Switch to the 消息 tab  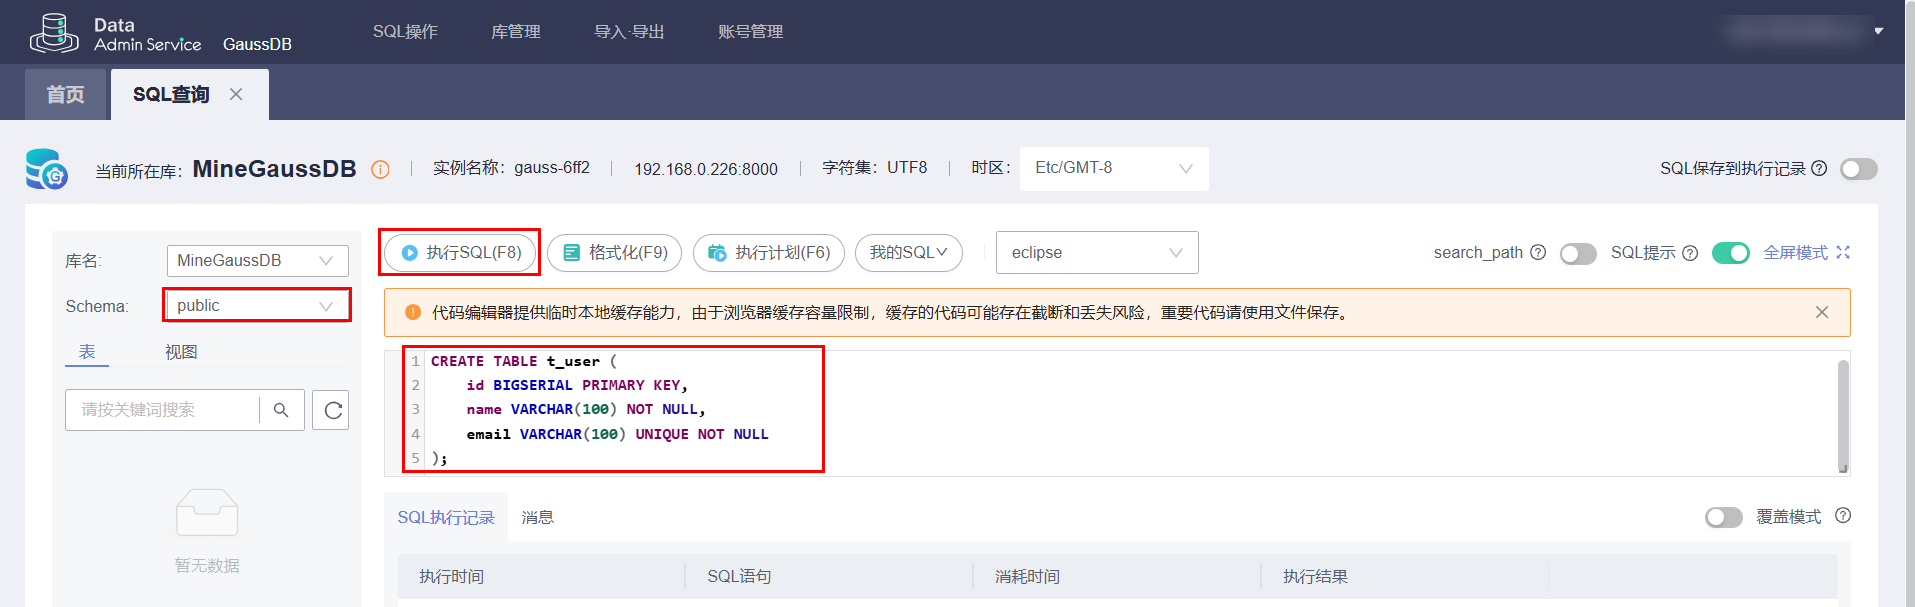(537, 518)
